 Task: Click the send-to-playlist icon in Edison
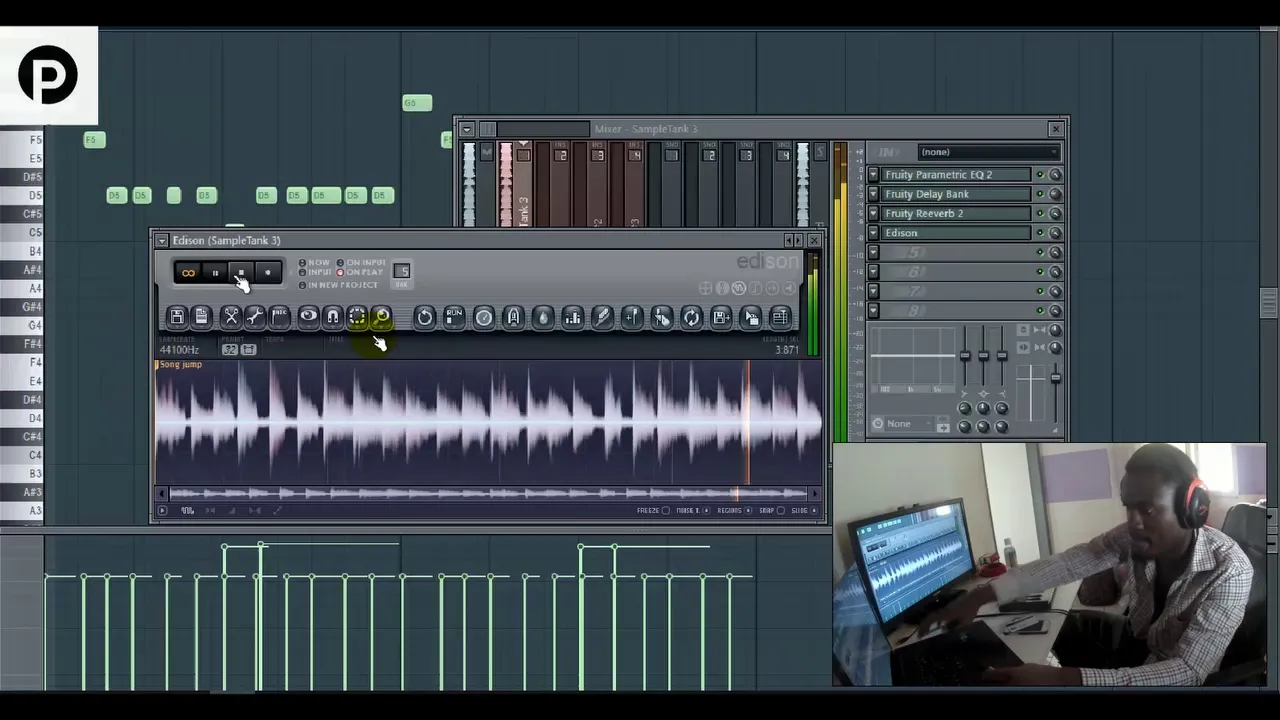click(x=780, y=317)
